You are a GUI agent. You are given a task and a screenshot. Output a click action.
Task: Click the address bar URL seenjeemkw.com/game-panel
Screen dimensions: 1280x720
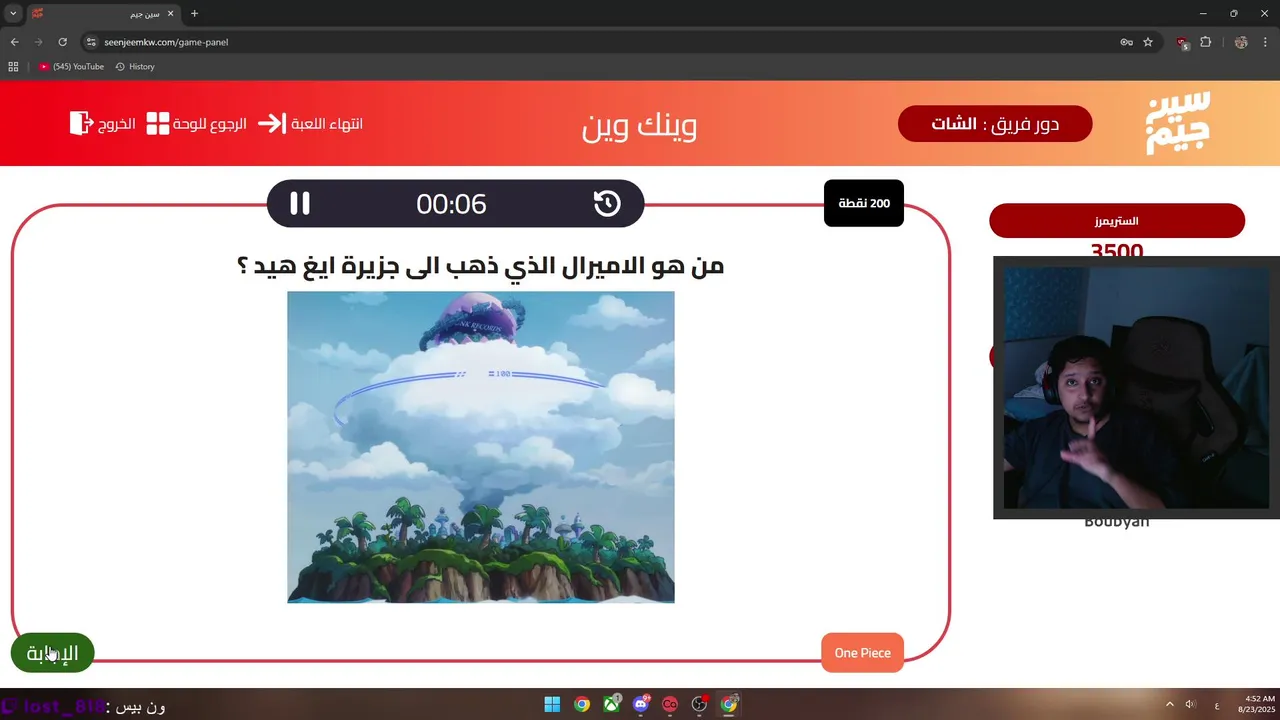(167, 42)
